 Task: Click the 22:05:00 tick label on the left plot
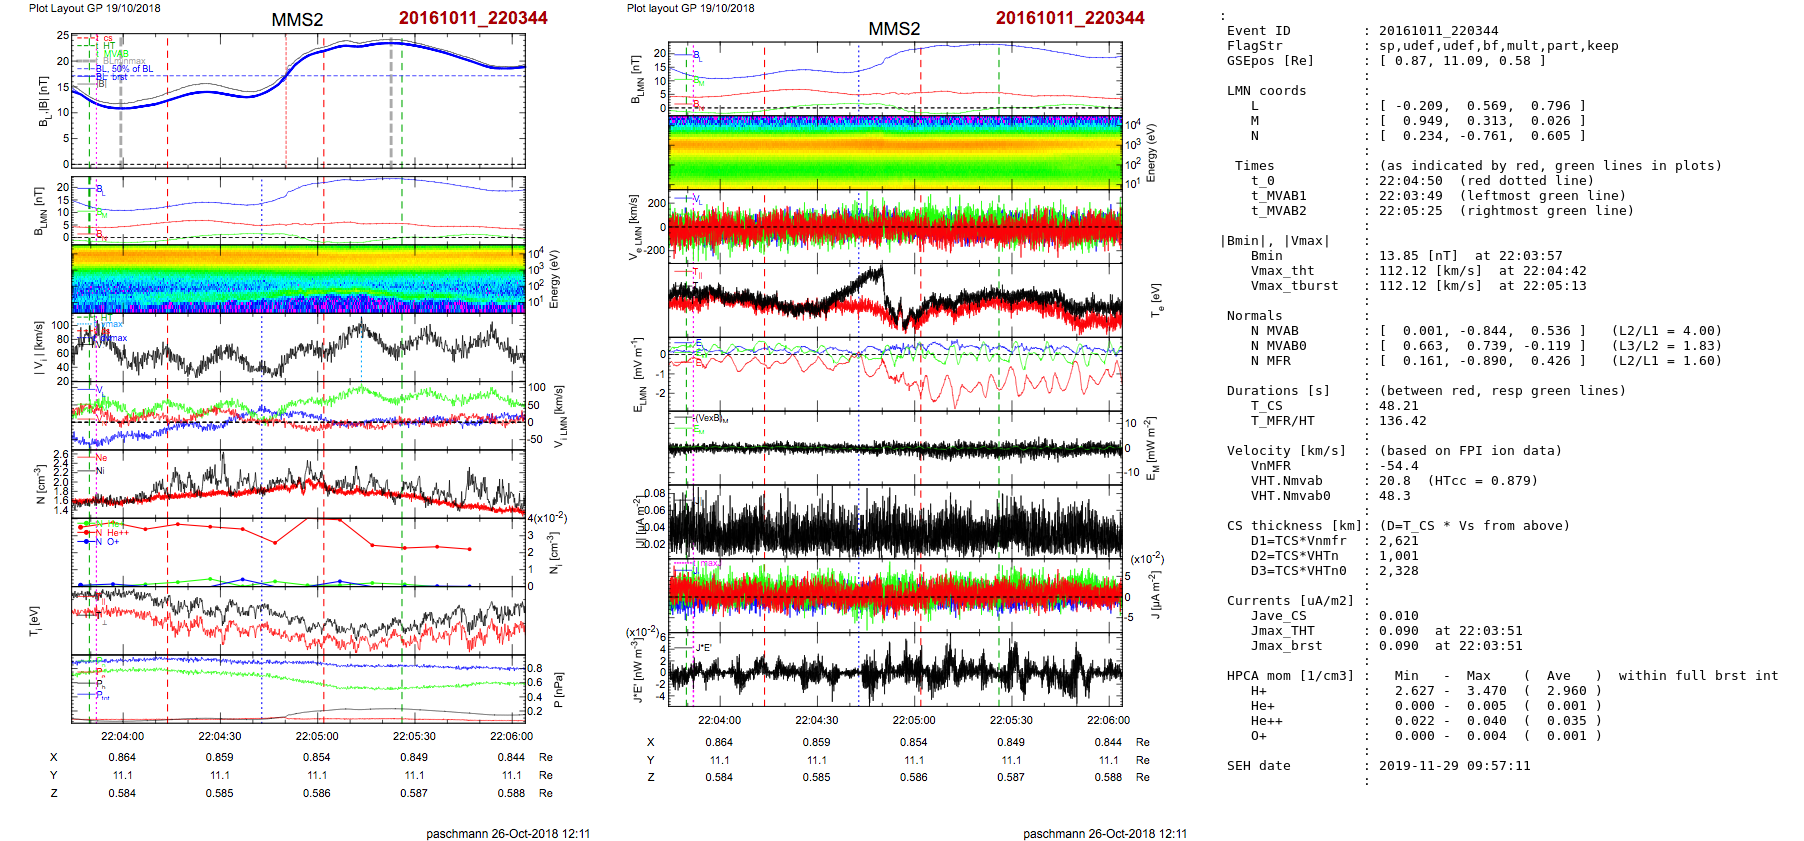(x=316, y=736)
